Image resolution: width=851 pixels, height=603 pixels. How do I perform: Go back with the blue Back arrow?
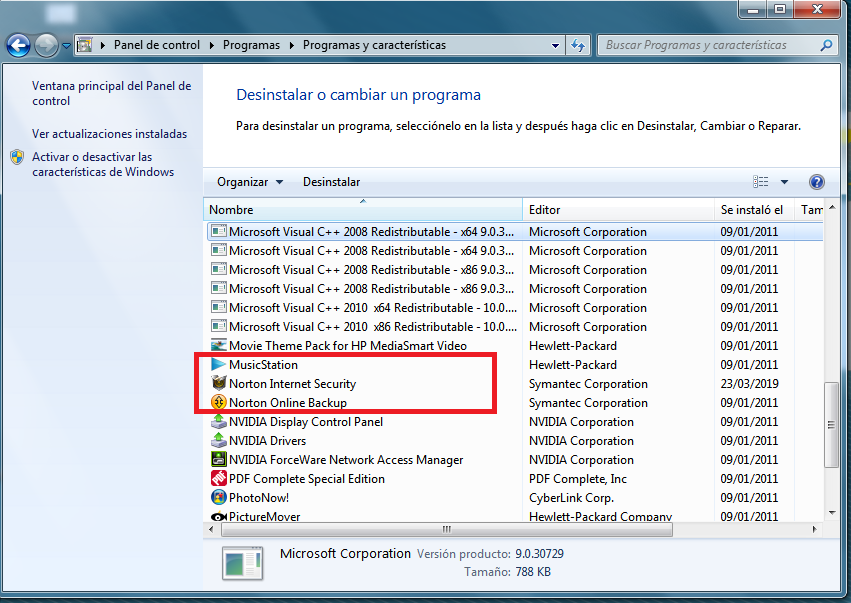(x=18, y=46)
